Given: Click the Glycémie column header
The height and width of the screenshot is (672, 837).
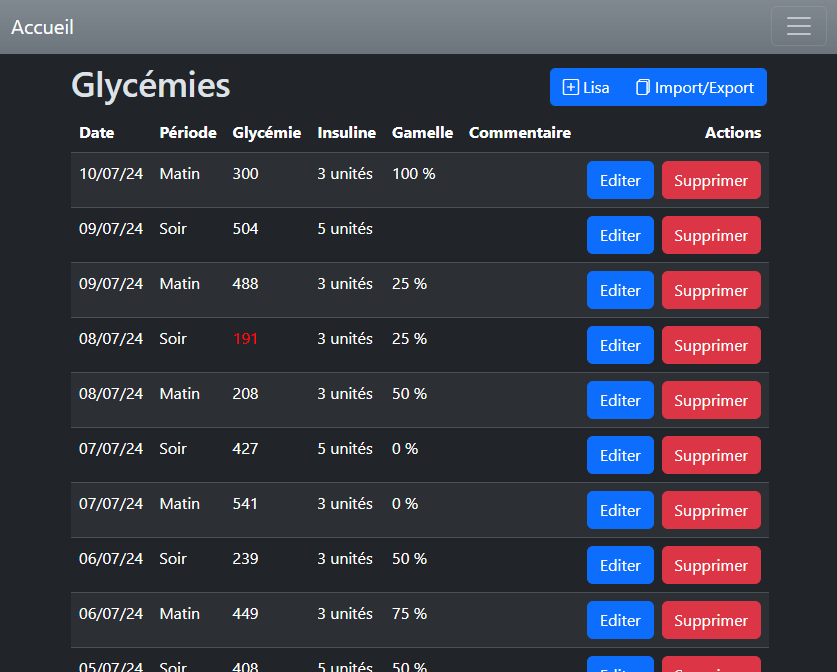Looking at the screenshot, I should pos(266,133).
